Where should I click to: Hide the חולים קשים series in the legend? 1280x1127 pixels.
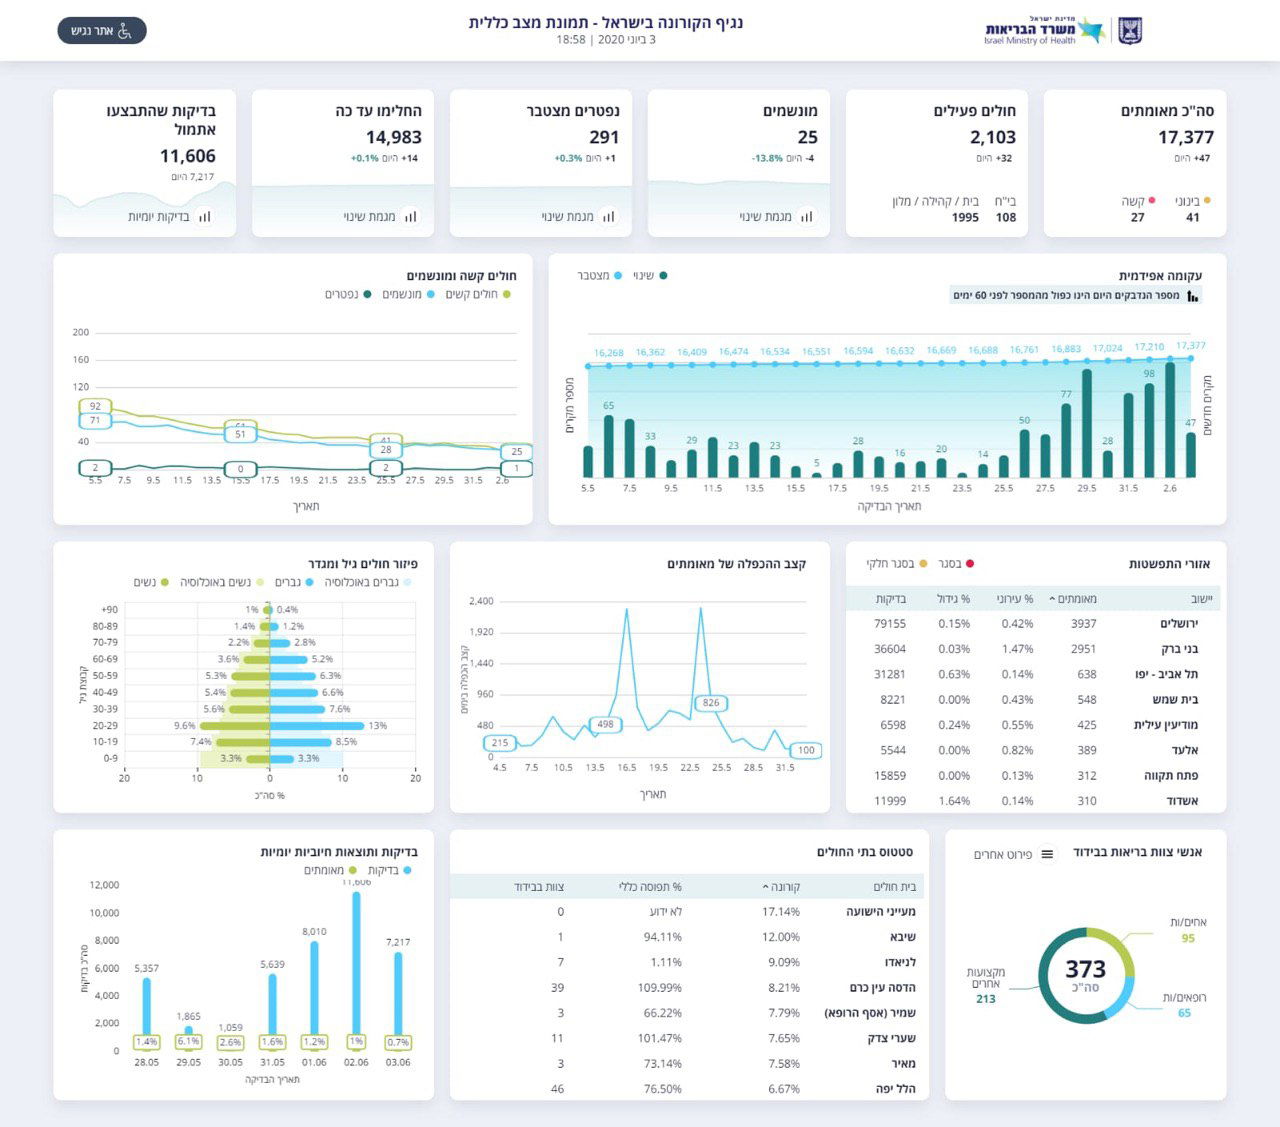pyautogui.click(x=480, y=294)
